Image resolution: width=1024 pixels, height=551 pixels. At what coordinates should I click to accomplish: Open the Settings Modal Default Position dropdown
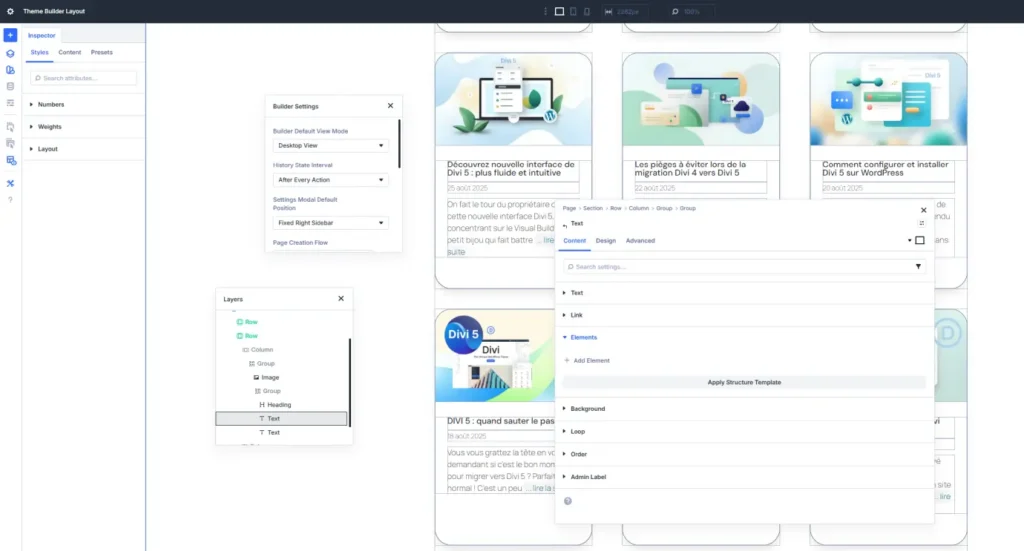pyautogui.click(x=330, y=223)
